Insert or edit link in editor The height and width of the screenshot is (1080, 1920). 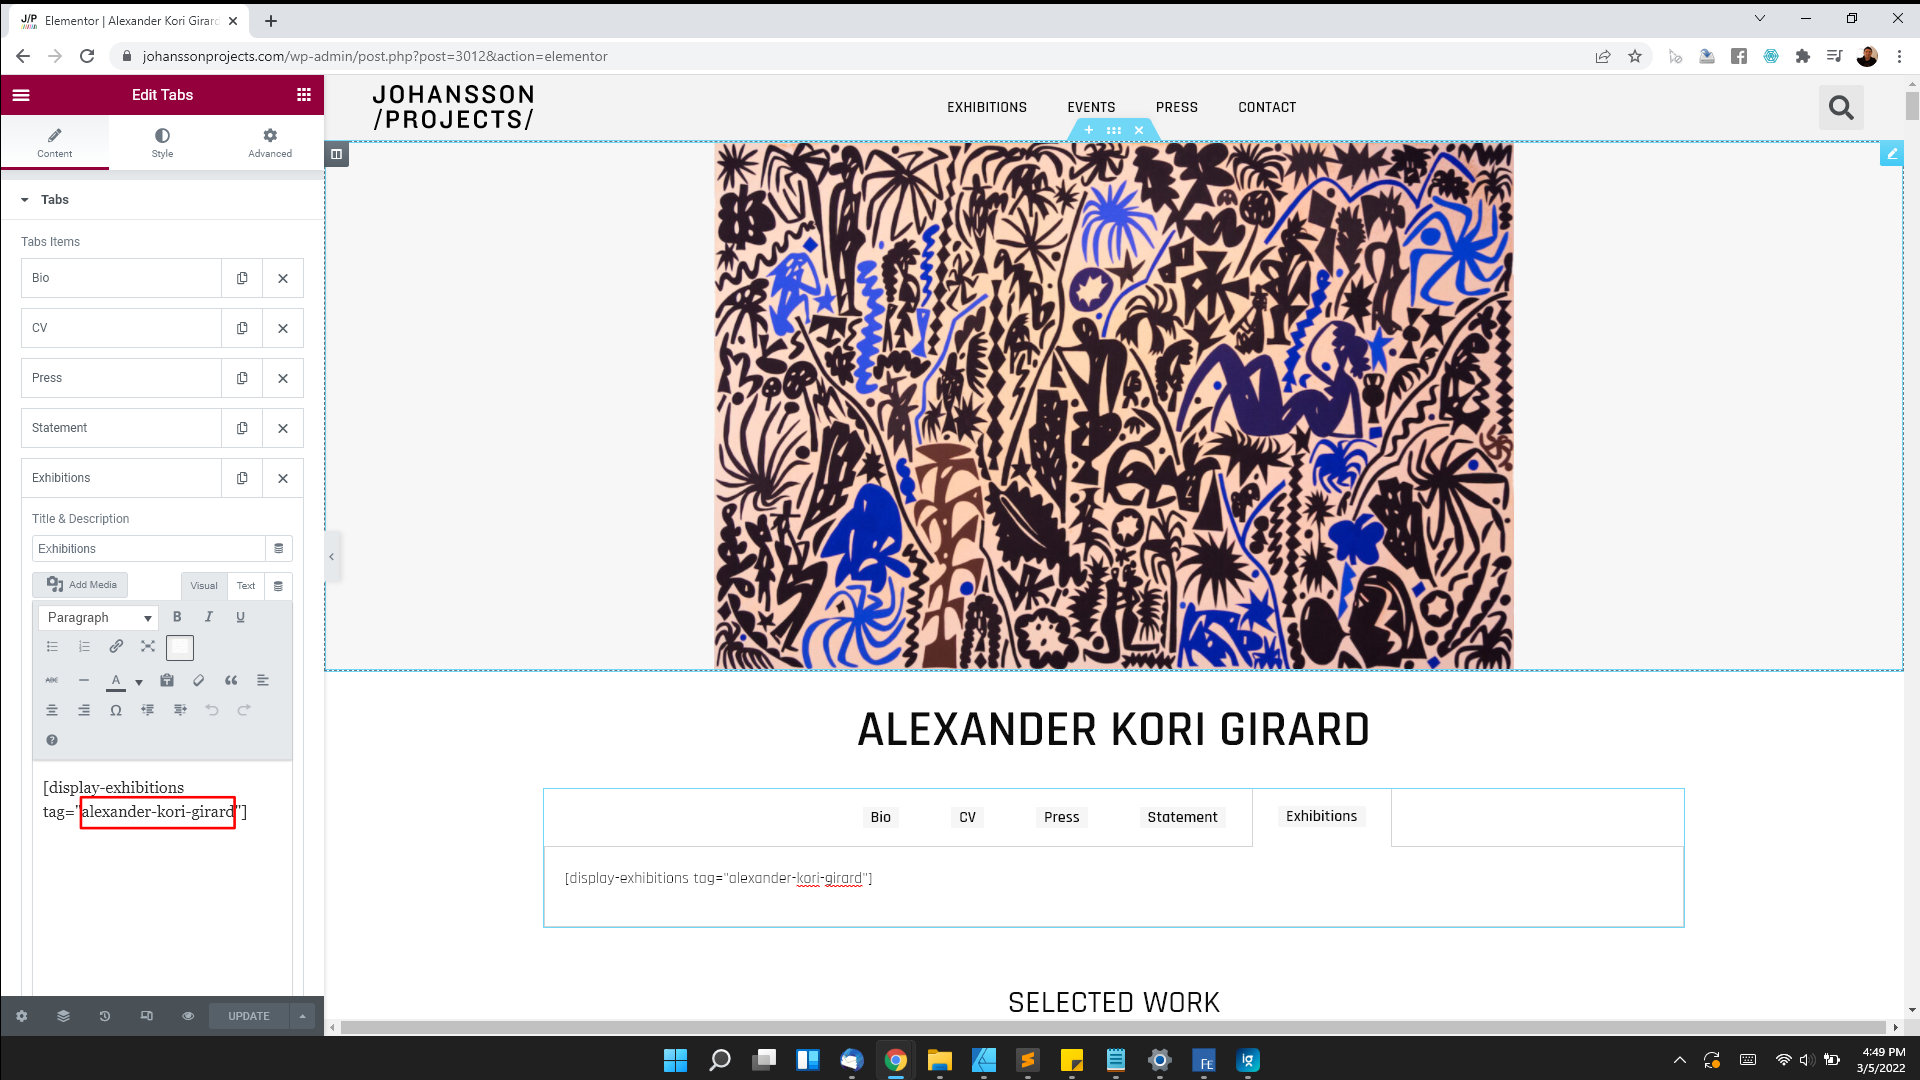tap(116, 647)
